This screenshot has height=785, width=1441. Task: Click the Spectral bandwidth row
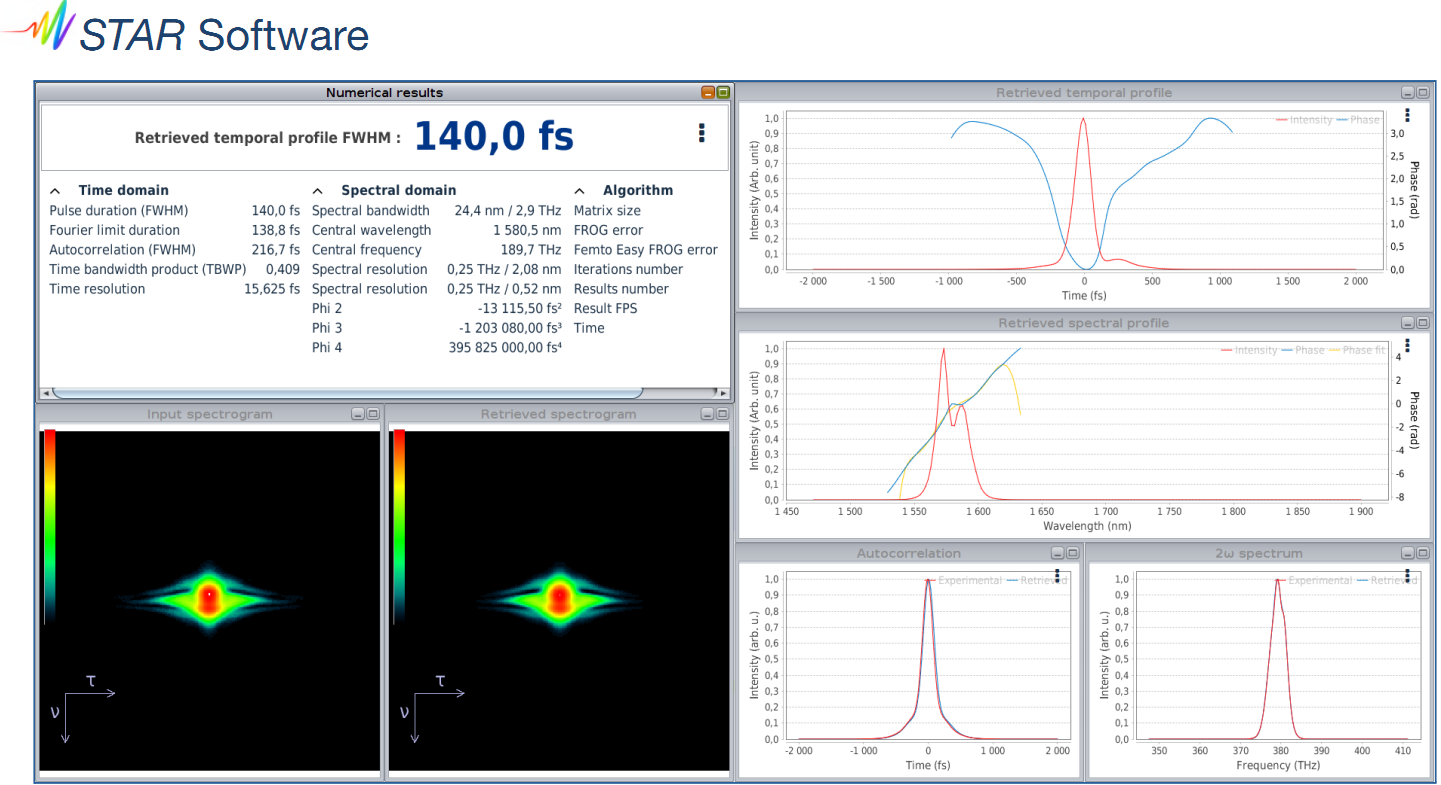[x=436, y=211]
